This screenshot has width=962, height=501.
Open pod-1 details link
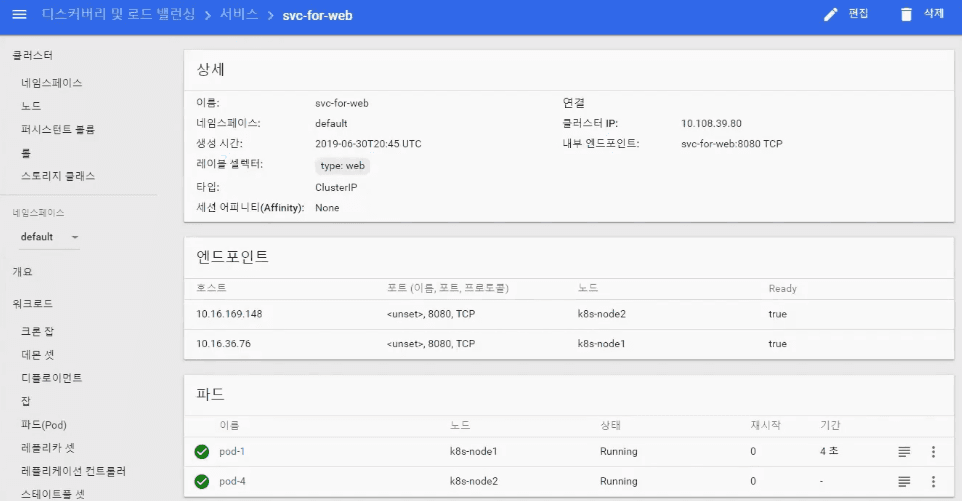tap(232, 452)
